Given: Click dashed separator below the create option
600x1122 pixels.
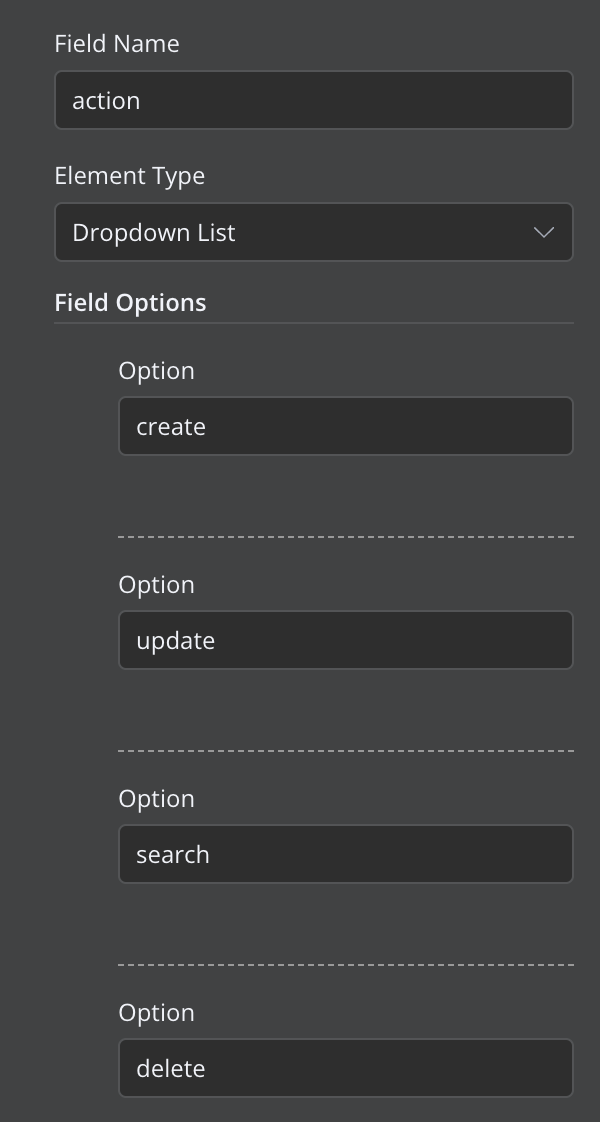Looking at the screenshot, I should tap(345, 537).
